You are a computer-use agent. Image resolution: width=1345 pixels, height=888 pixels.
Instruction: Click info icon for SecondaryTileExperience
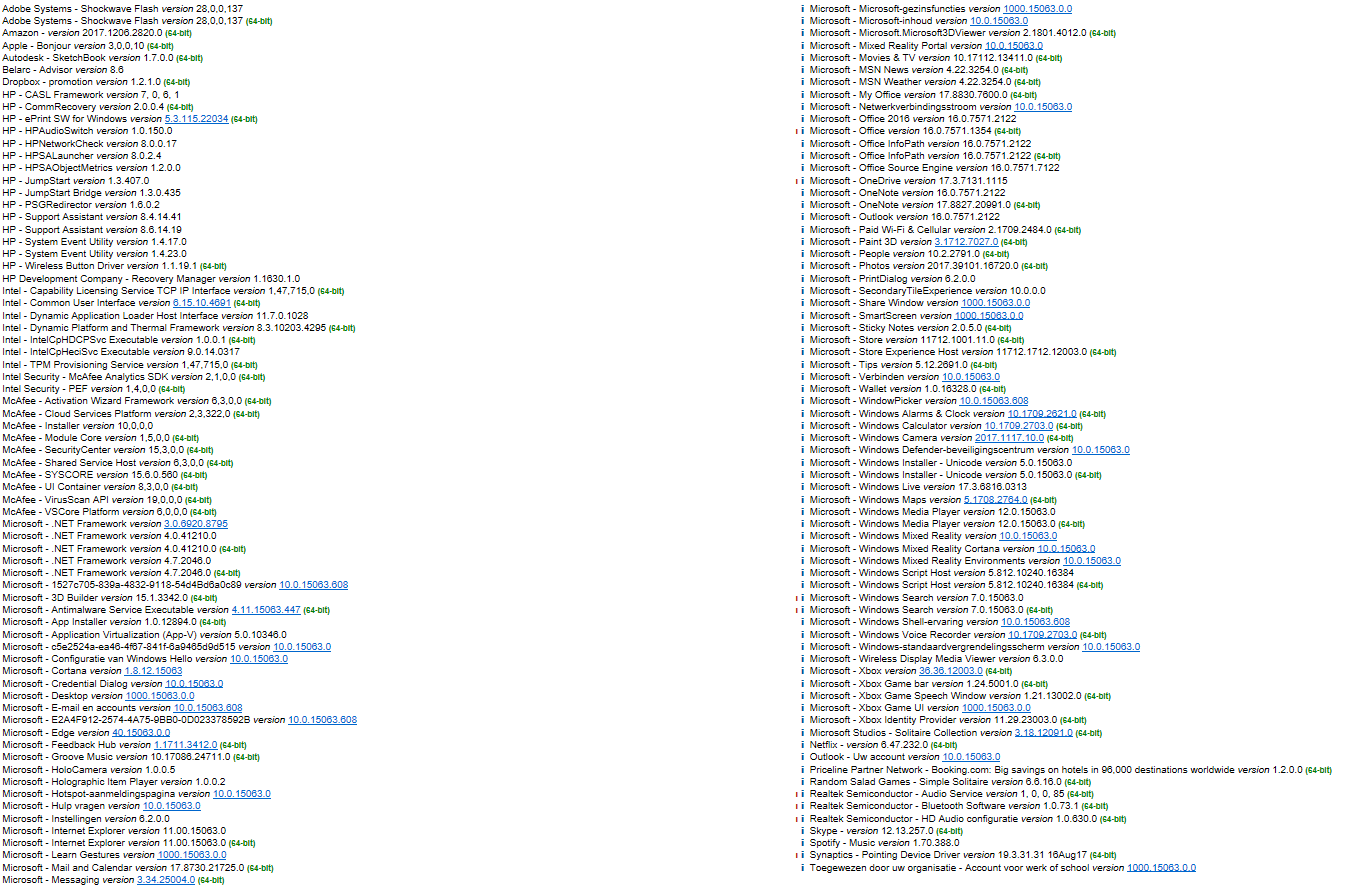802,291
